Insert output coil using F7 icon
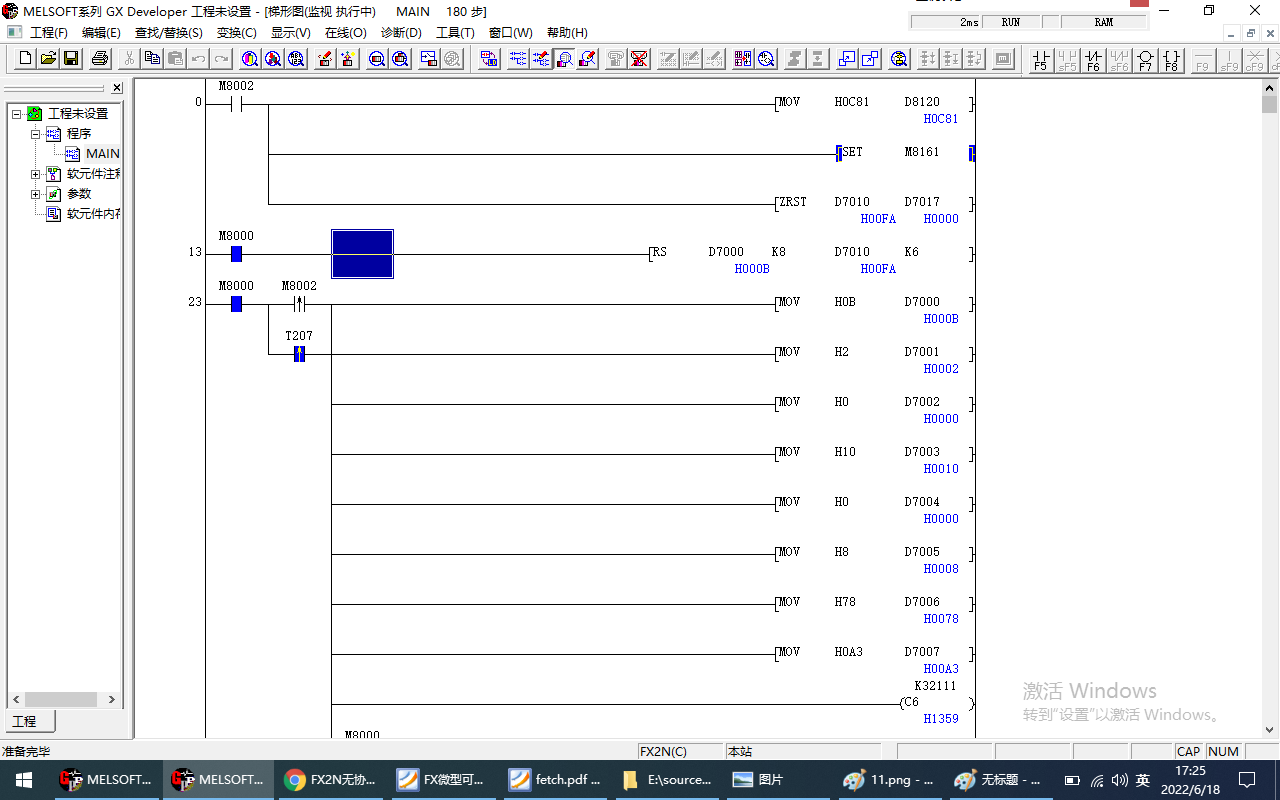Image resolution: width=1280 pixels, height=800 pixels. tap(1145, 60)
